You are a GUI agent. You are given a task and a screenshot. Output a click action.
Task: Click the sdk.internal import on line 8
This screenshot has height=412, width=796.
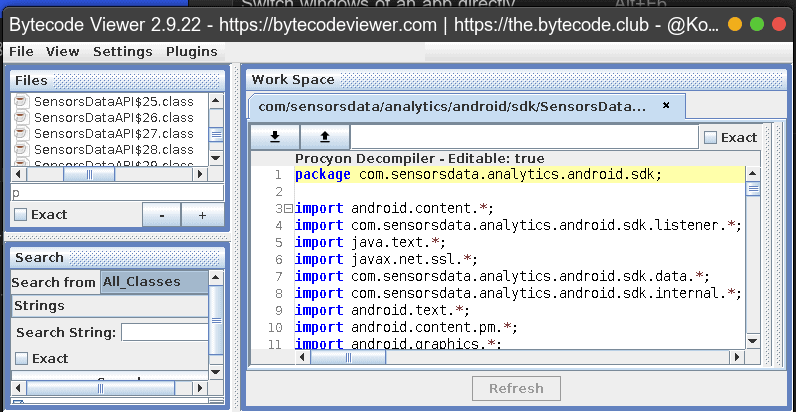tap(519, 293)
